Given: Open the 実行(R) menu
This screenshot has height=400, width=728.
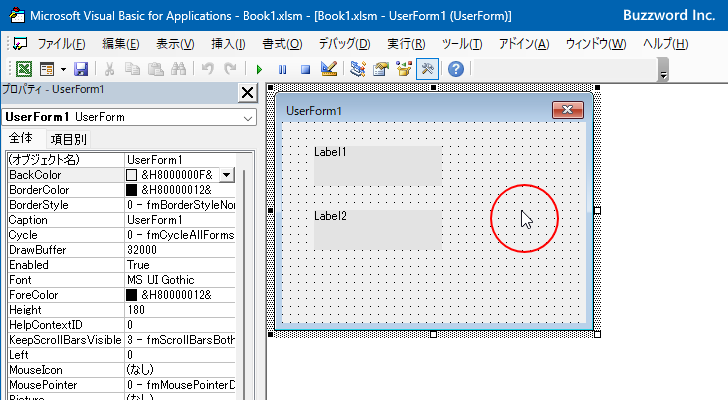Looking at the screenshot, I should click(406, 44).
